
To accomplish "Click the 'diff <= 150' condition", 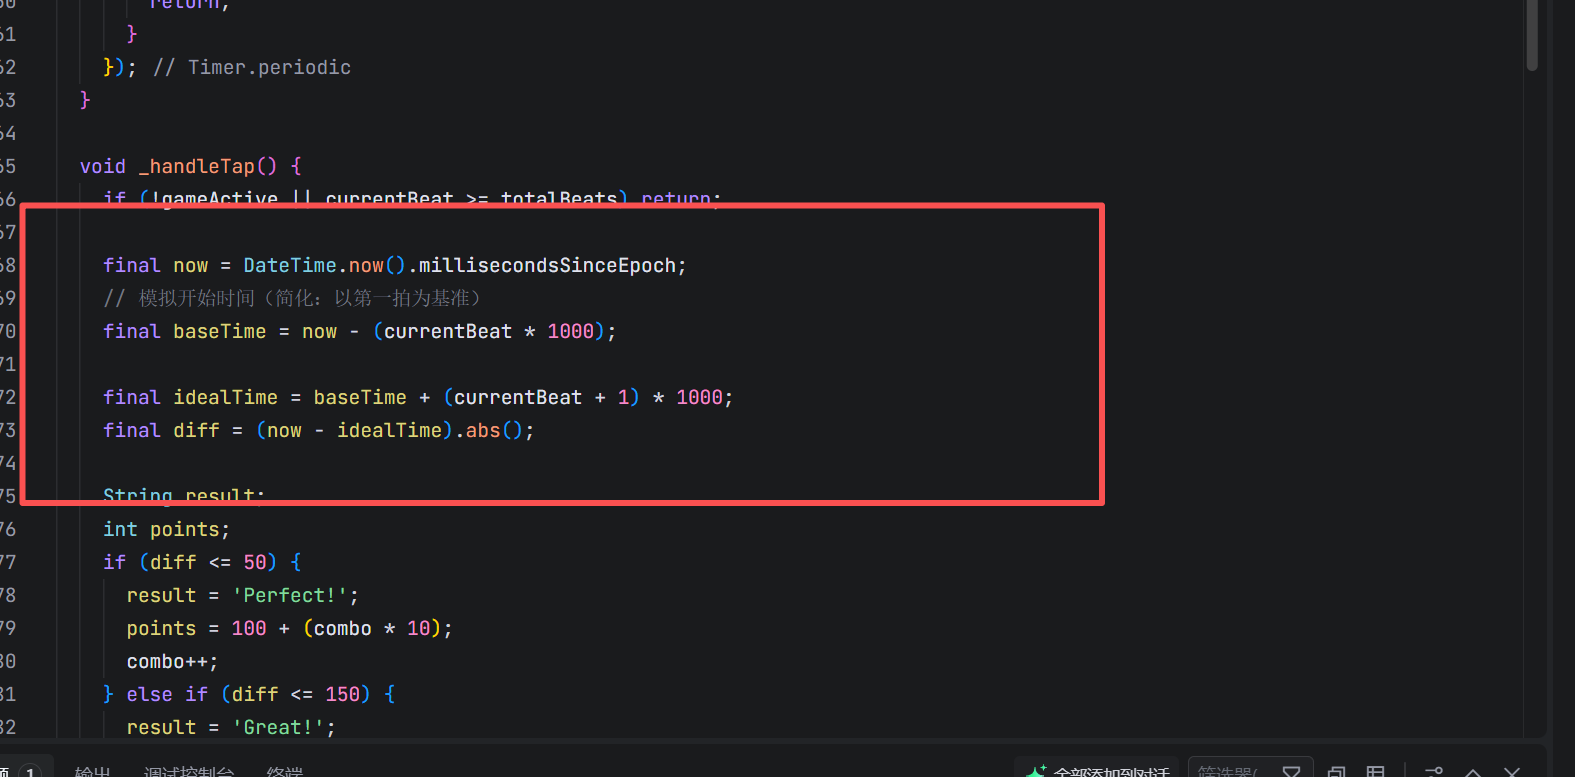I will pos(296,694).
